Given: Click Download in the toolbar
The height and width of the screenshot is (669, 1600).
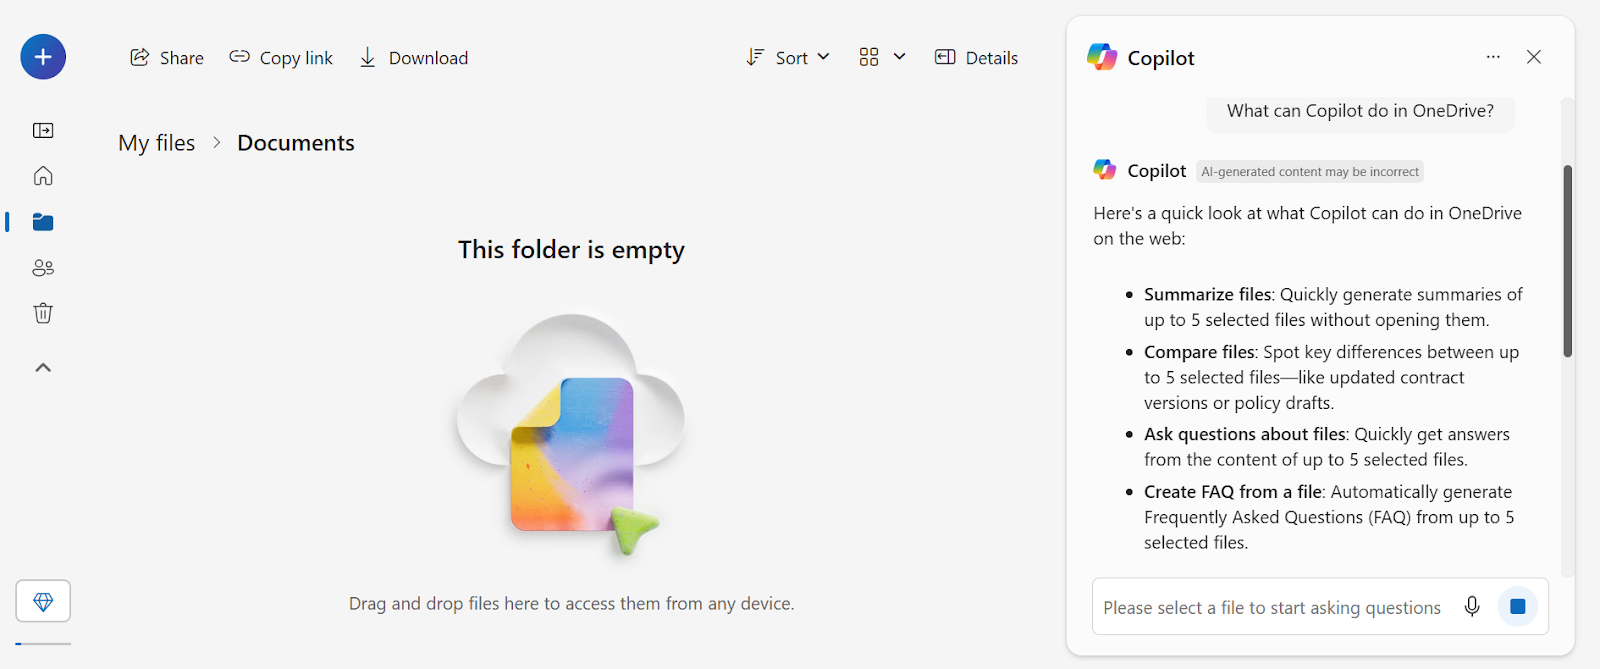Looking at the screenshot, I should pos(413,58).
